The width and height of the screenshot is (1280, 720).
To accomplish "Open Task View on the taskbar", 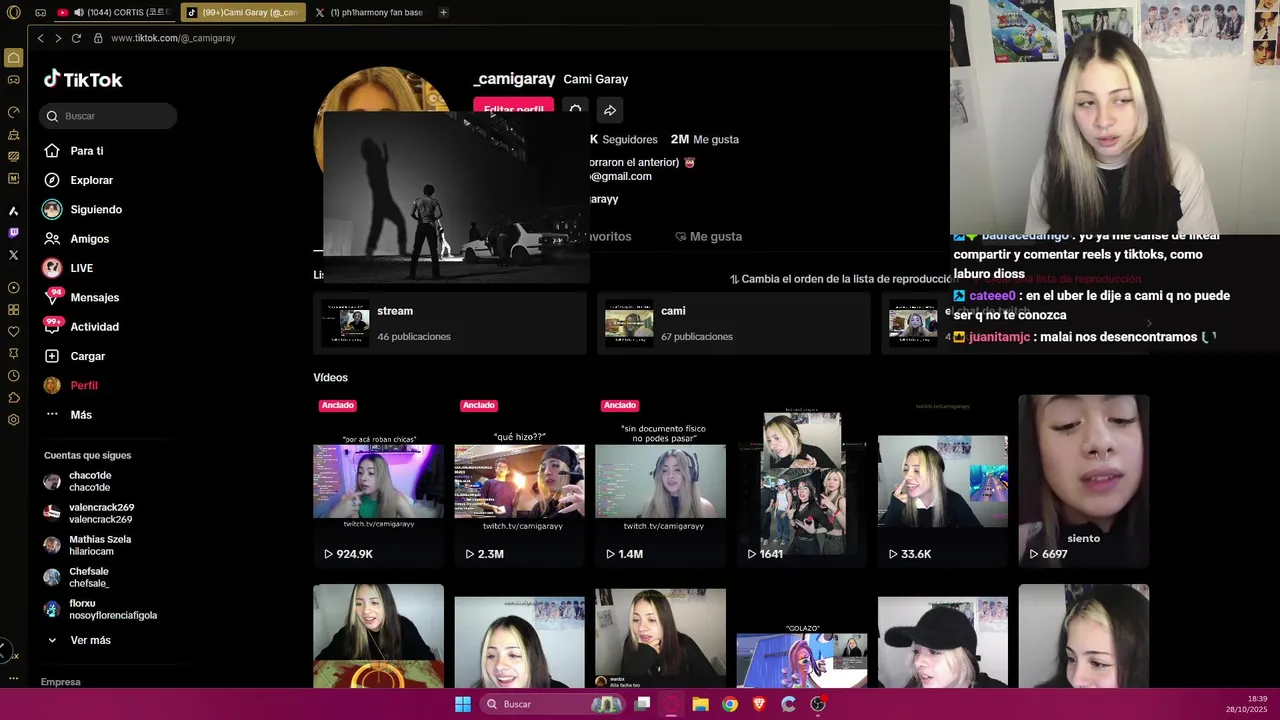I will [x=643, y=704].
